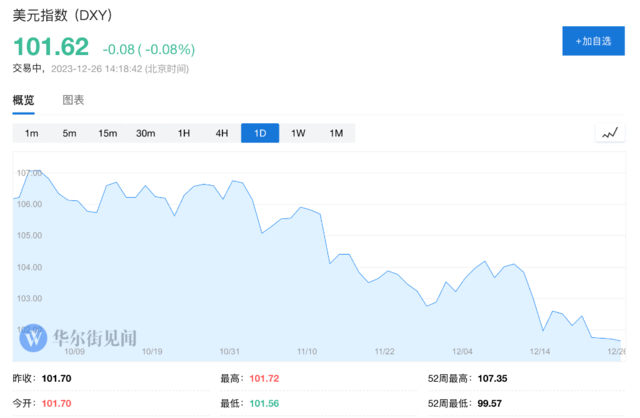Click the 10/31 date on the axis
This screenshot has width=640, height=418.
230,352
